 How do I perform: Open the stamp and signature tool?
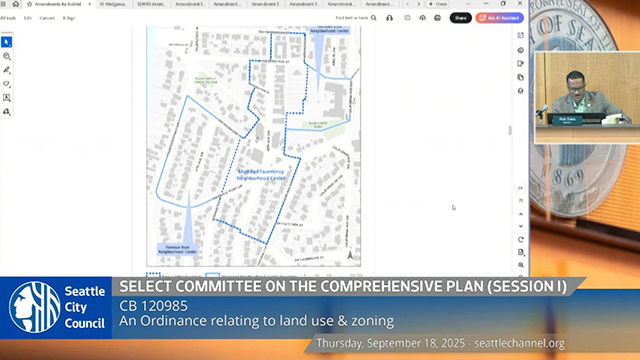tap(7, 111)
